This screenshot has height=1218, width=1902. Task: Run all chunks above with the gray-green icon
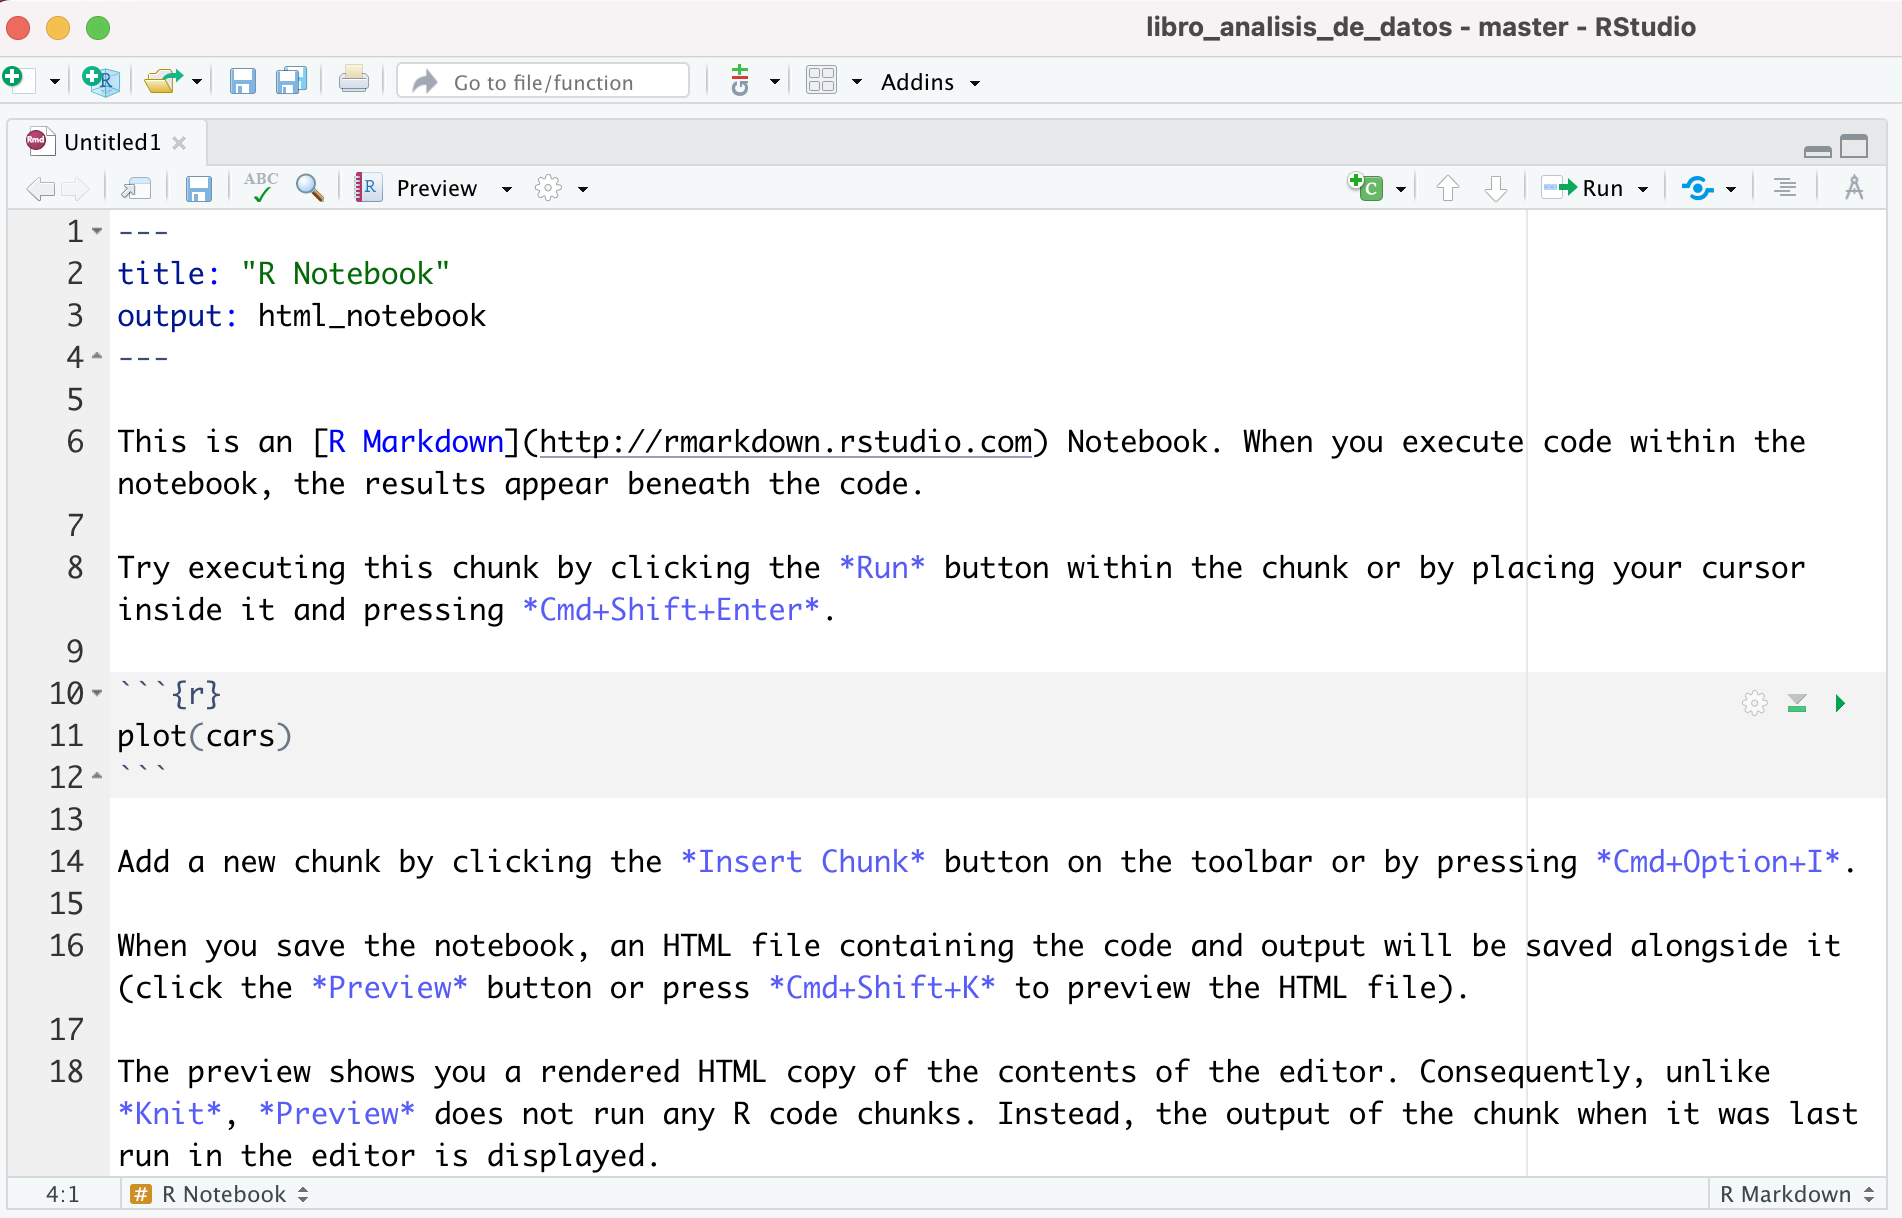pos(1797,703)
